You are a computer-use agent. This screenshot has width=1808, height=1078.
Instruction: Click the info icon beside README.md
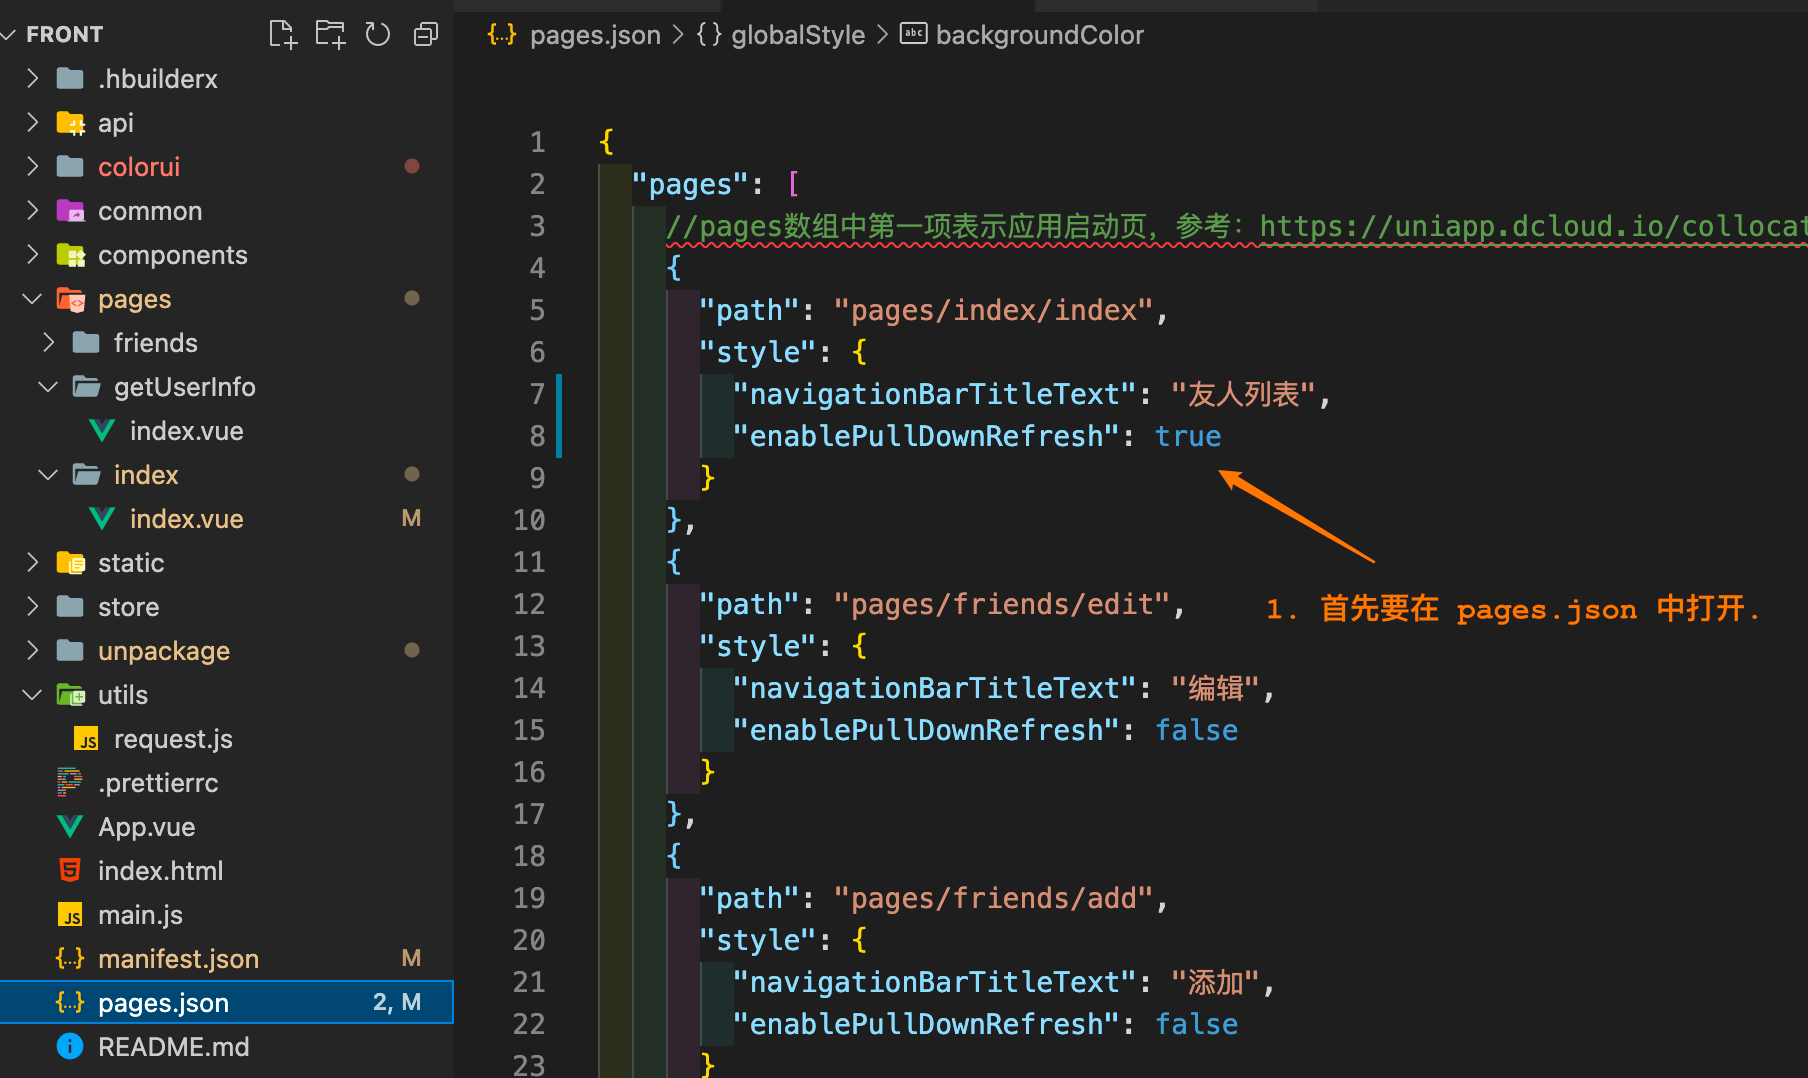coord(70,1046)
